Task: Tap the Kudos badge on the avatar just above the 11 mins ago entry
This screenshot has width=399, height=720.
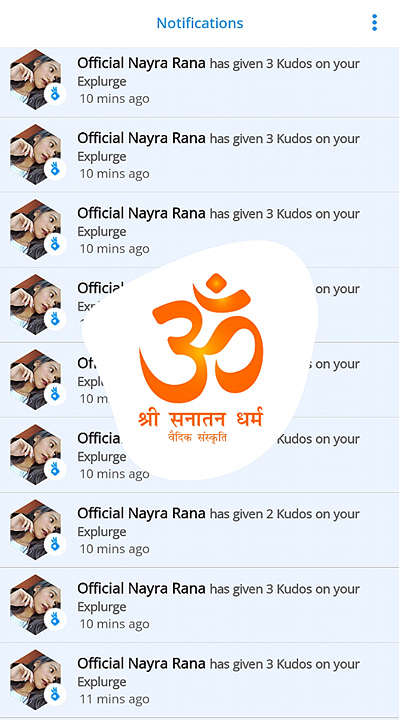Action: coord(55,619)
